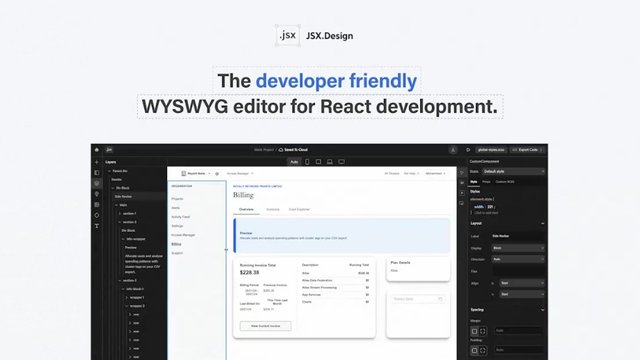
Task: Click the third icon in the right panel strip
Action: pos(462,193)
